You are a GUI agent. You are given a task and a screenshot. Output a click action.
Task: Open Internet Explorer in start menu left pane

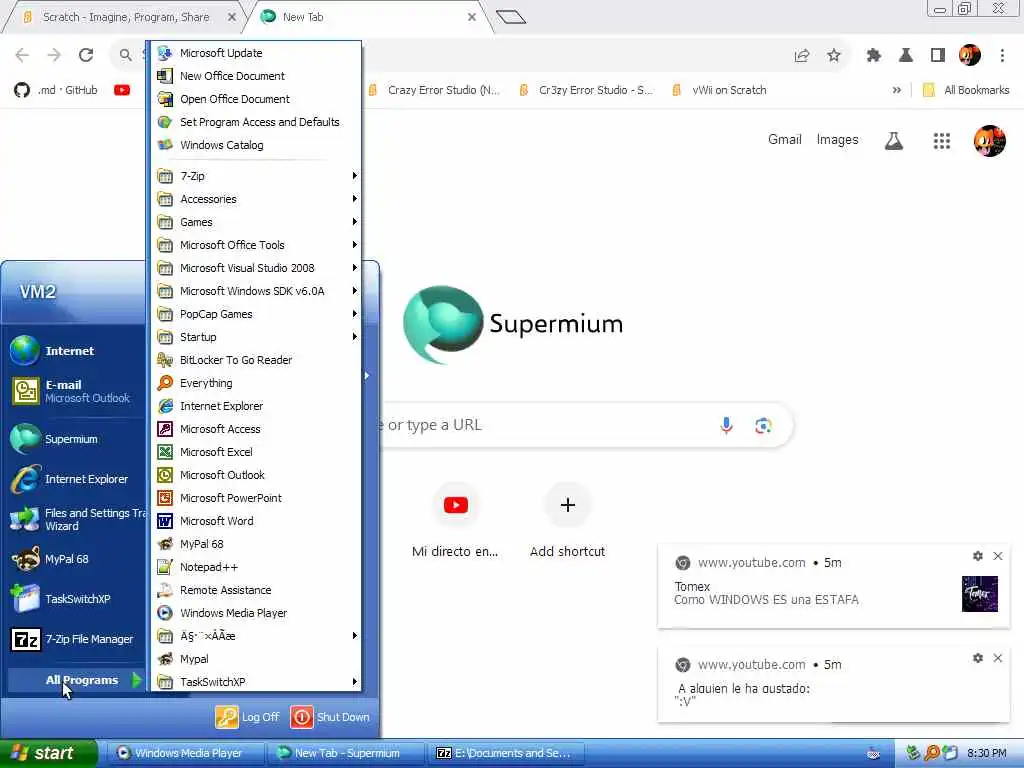(x=75, y=479)
